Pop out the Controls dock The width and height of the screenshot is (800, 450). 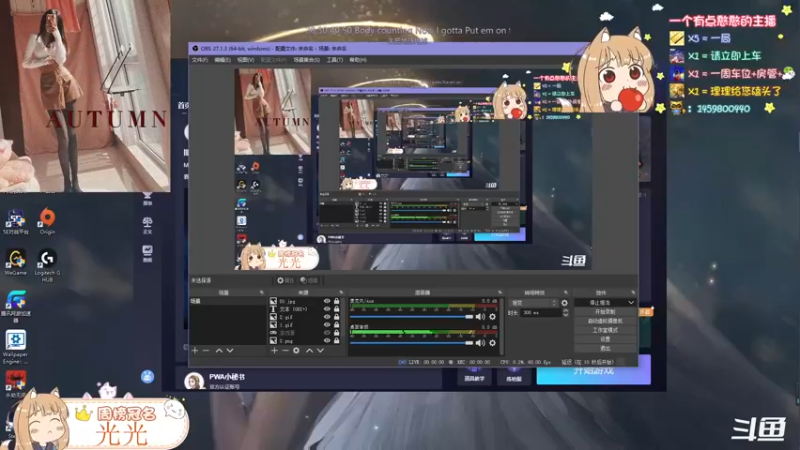(633, 293)
